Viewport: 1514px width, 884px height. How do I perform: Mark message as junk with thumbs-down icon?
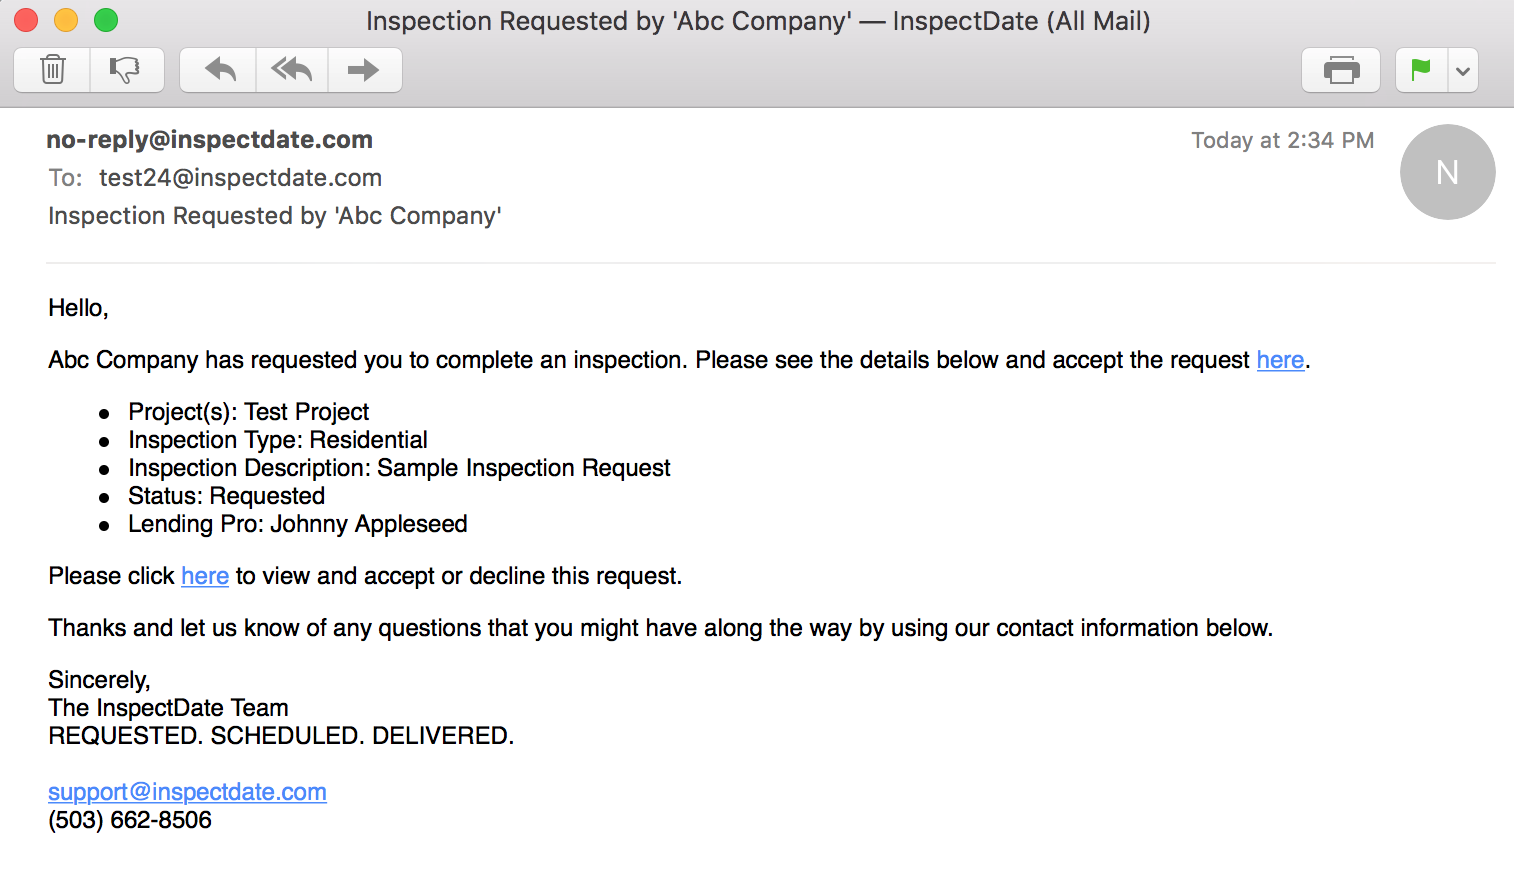point(126,70)
